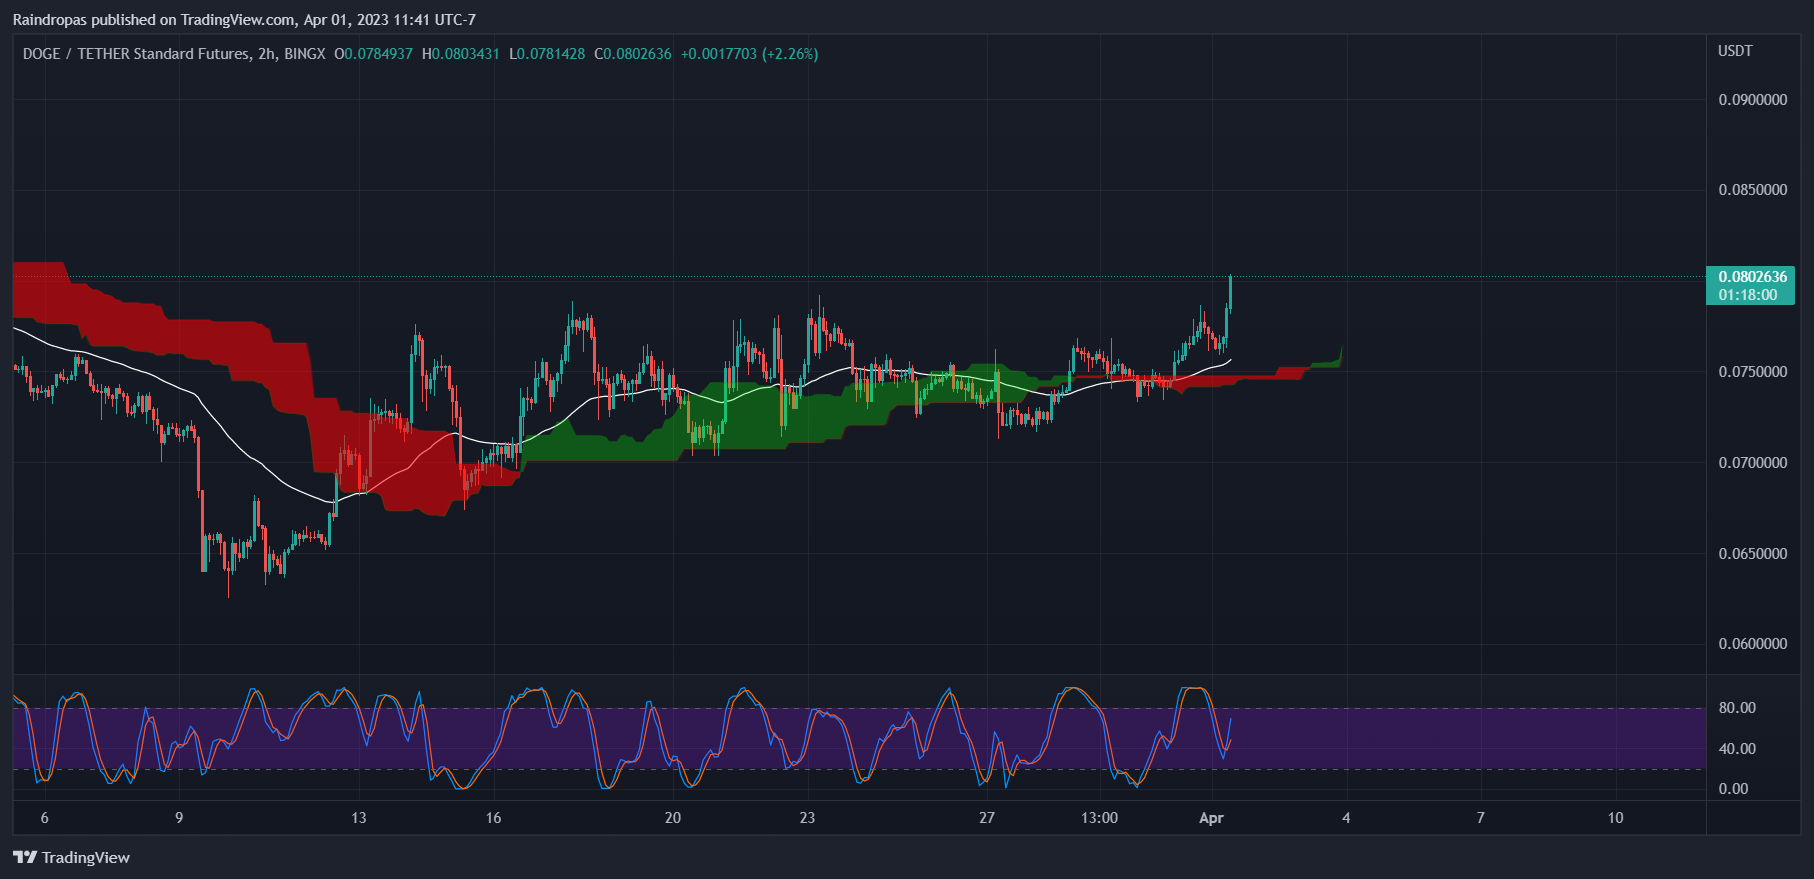The height and width of the screenshot is (879, 1814).
Task: Click the 9 date label on time axis
Action: (x=179, y=818)
